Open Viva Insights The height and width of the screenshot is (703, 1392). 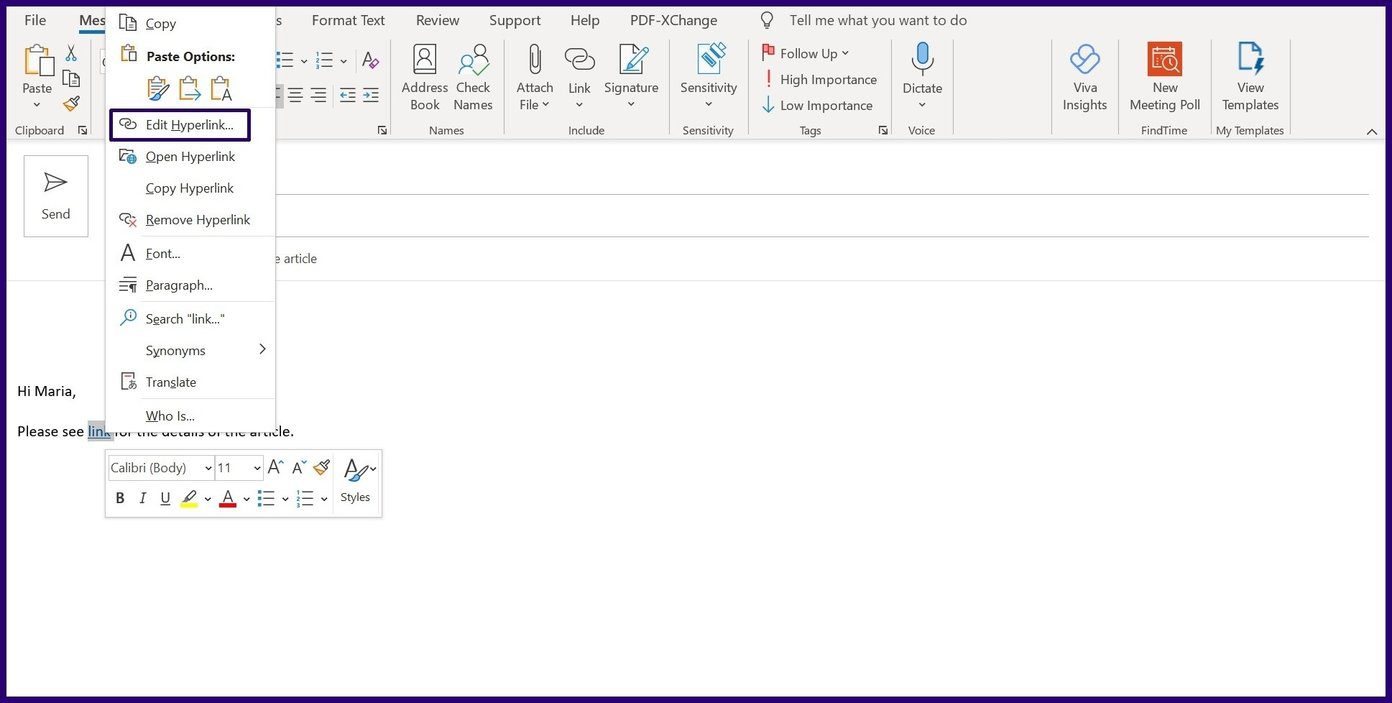tap(1085, 78)
